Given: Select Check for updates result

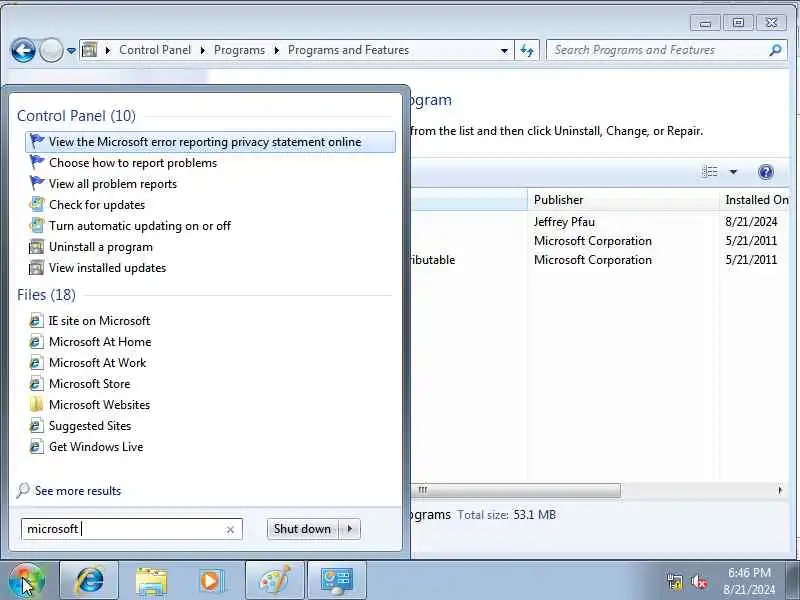Looking at the screenshot, I should point(97,205).
